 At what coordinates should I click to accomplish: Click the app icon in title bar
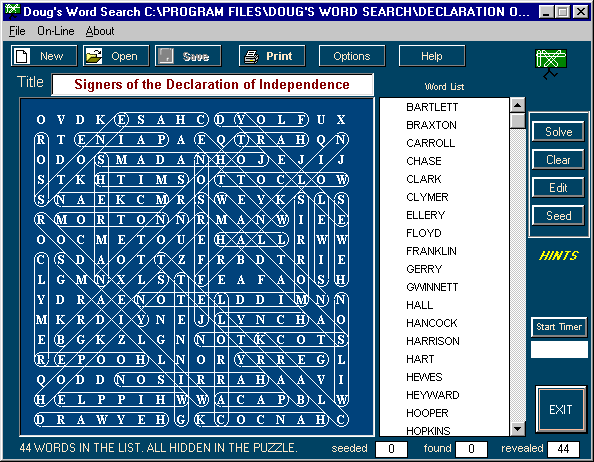click(12, 11)
